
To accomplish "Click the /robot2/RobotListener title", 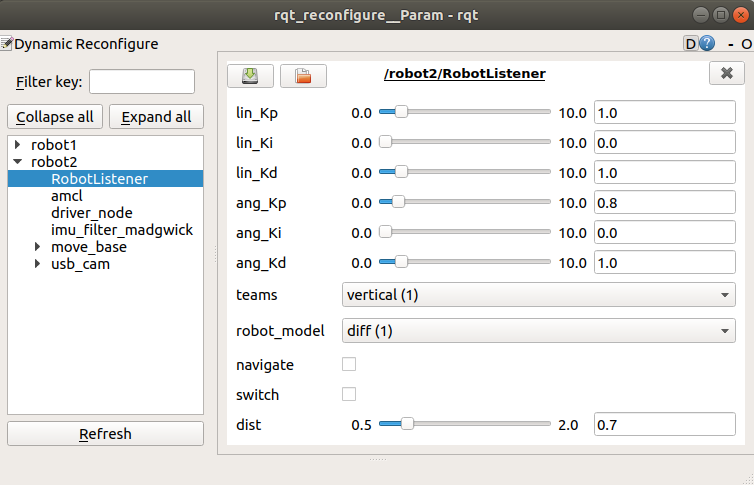I will pyautogui.click(x=465, y=74).
